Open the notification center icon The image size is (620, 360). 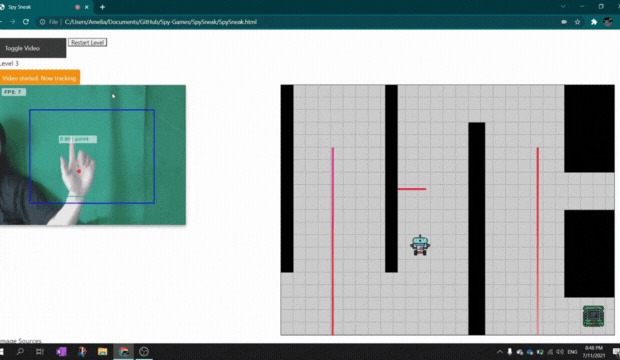[616, 352]
